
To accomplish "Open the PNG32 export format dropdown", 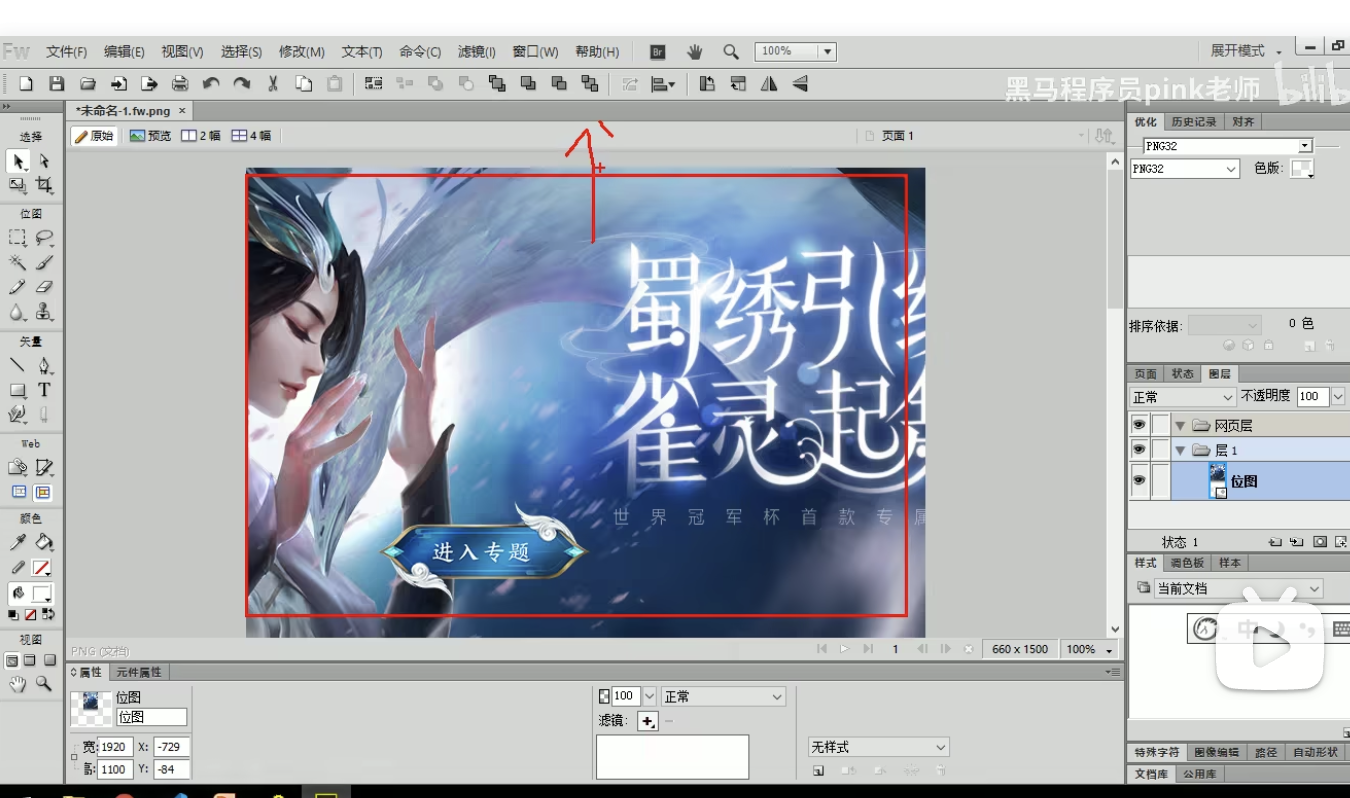I will point(1184,169).
